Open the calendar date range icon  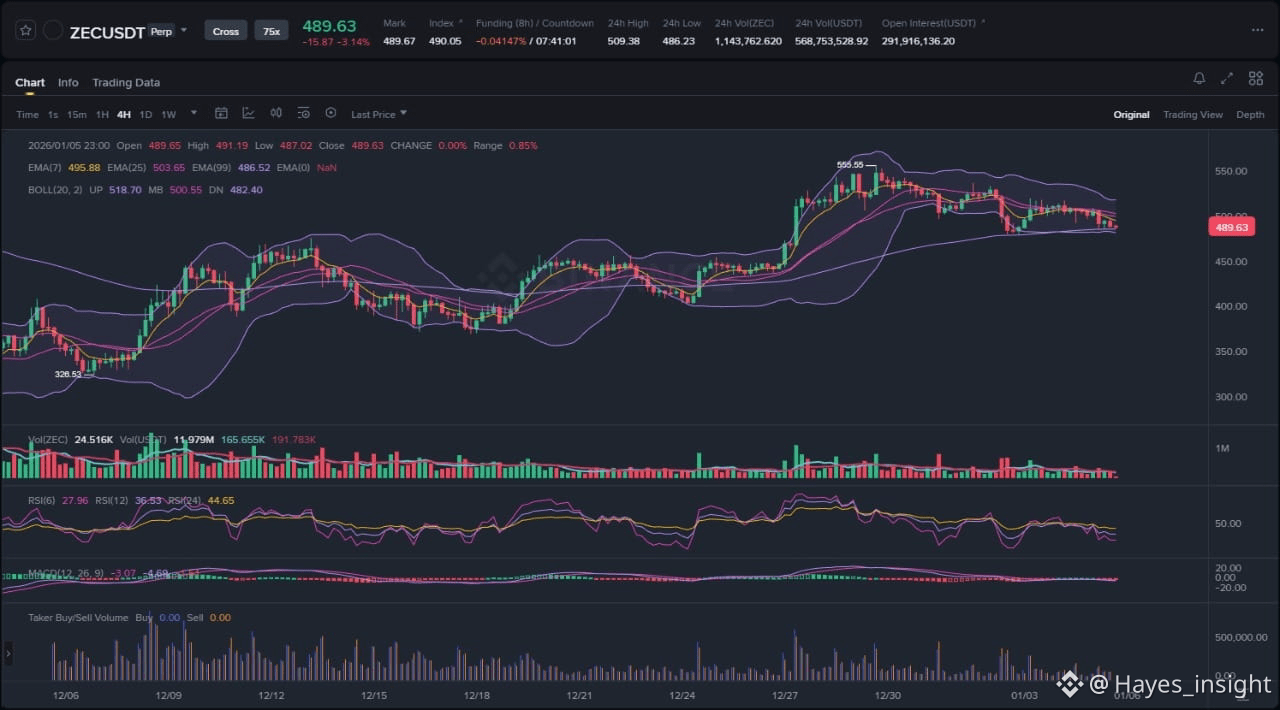pyautogui.click(x=222, y=113)
